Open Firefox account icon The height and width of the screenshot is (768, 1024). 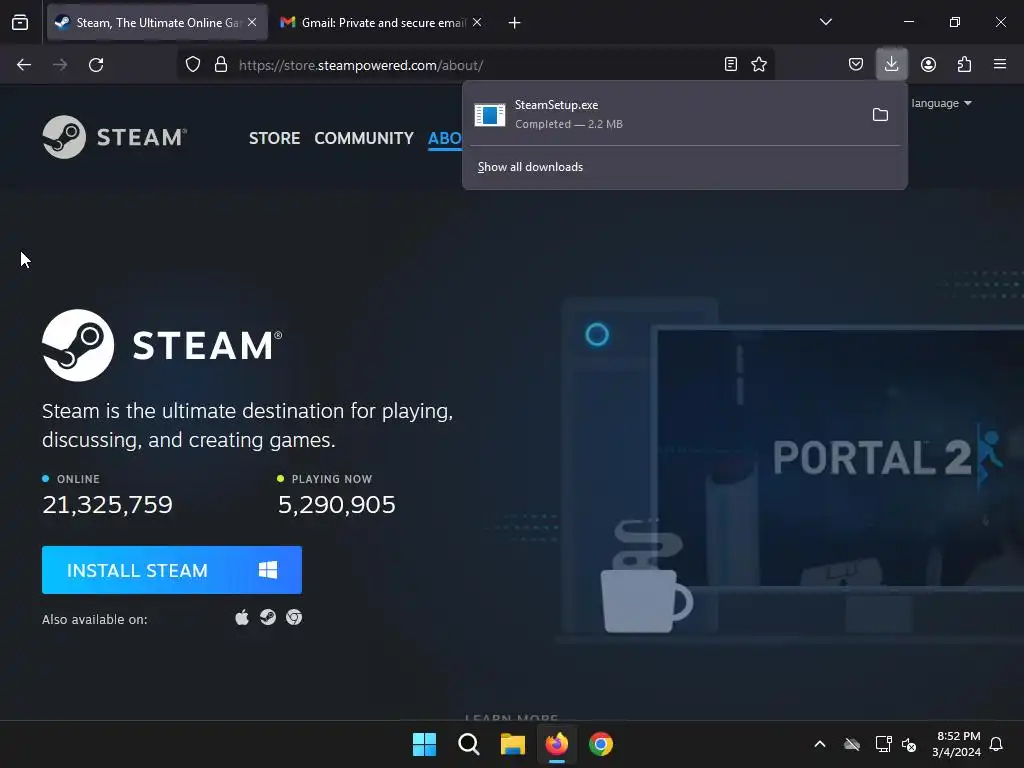[928, 64]
